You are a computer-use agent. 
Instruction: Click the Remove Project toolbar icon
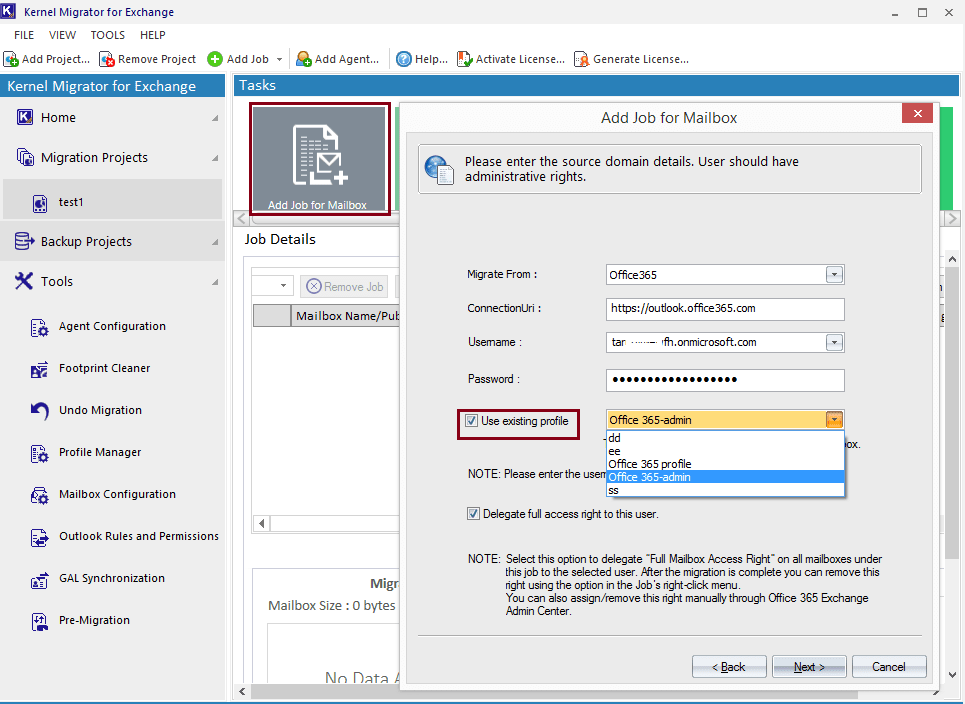coord(107,59)
